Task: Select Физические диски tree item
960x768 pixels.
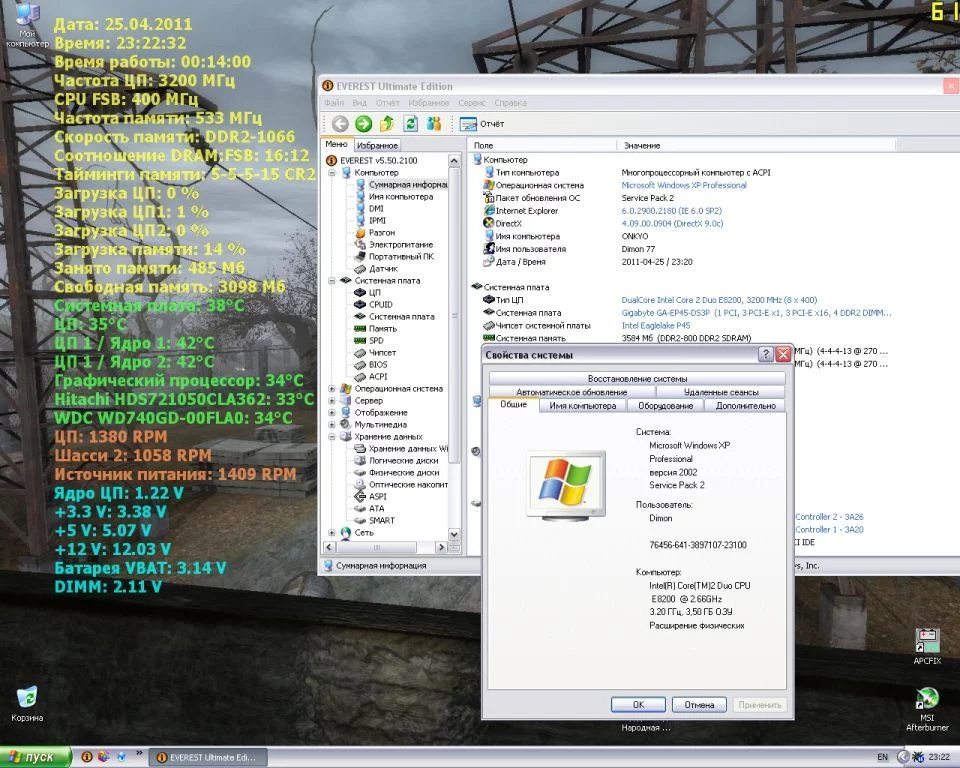Action: (x=403, y=473)
